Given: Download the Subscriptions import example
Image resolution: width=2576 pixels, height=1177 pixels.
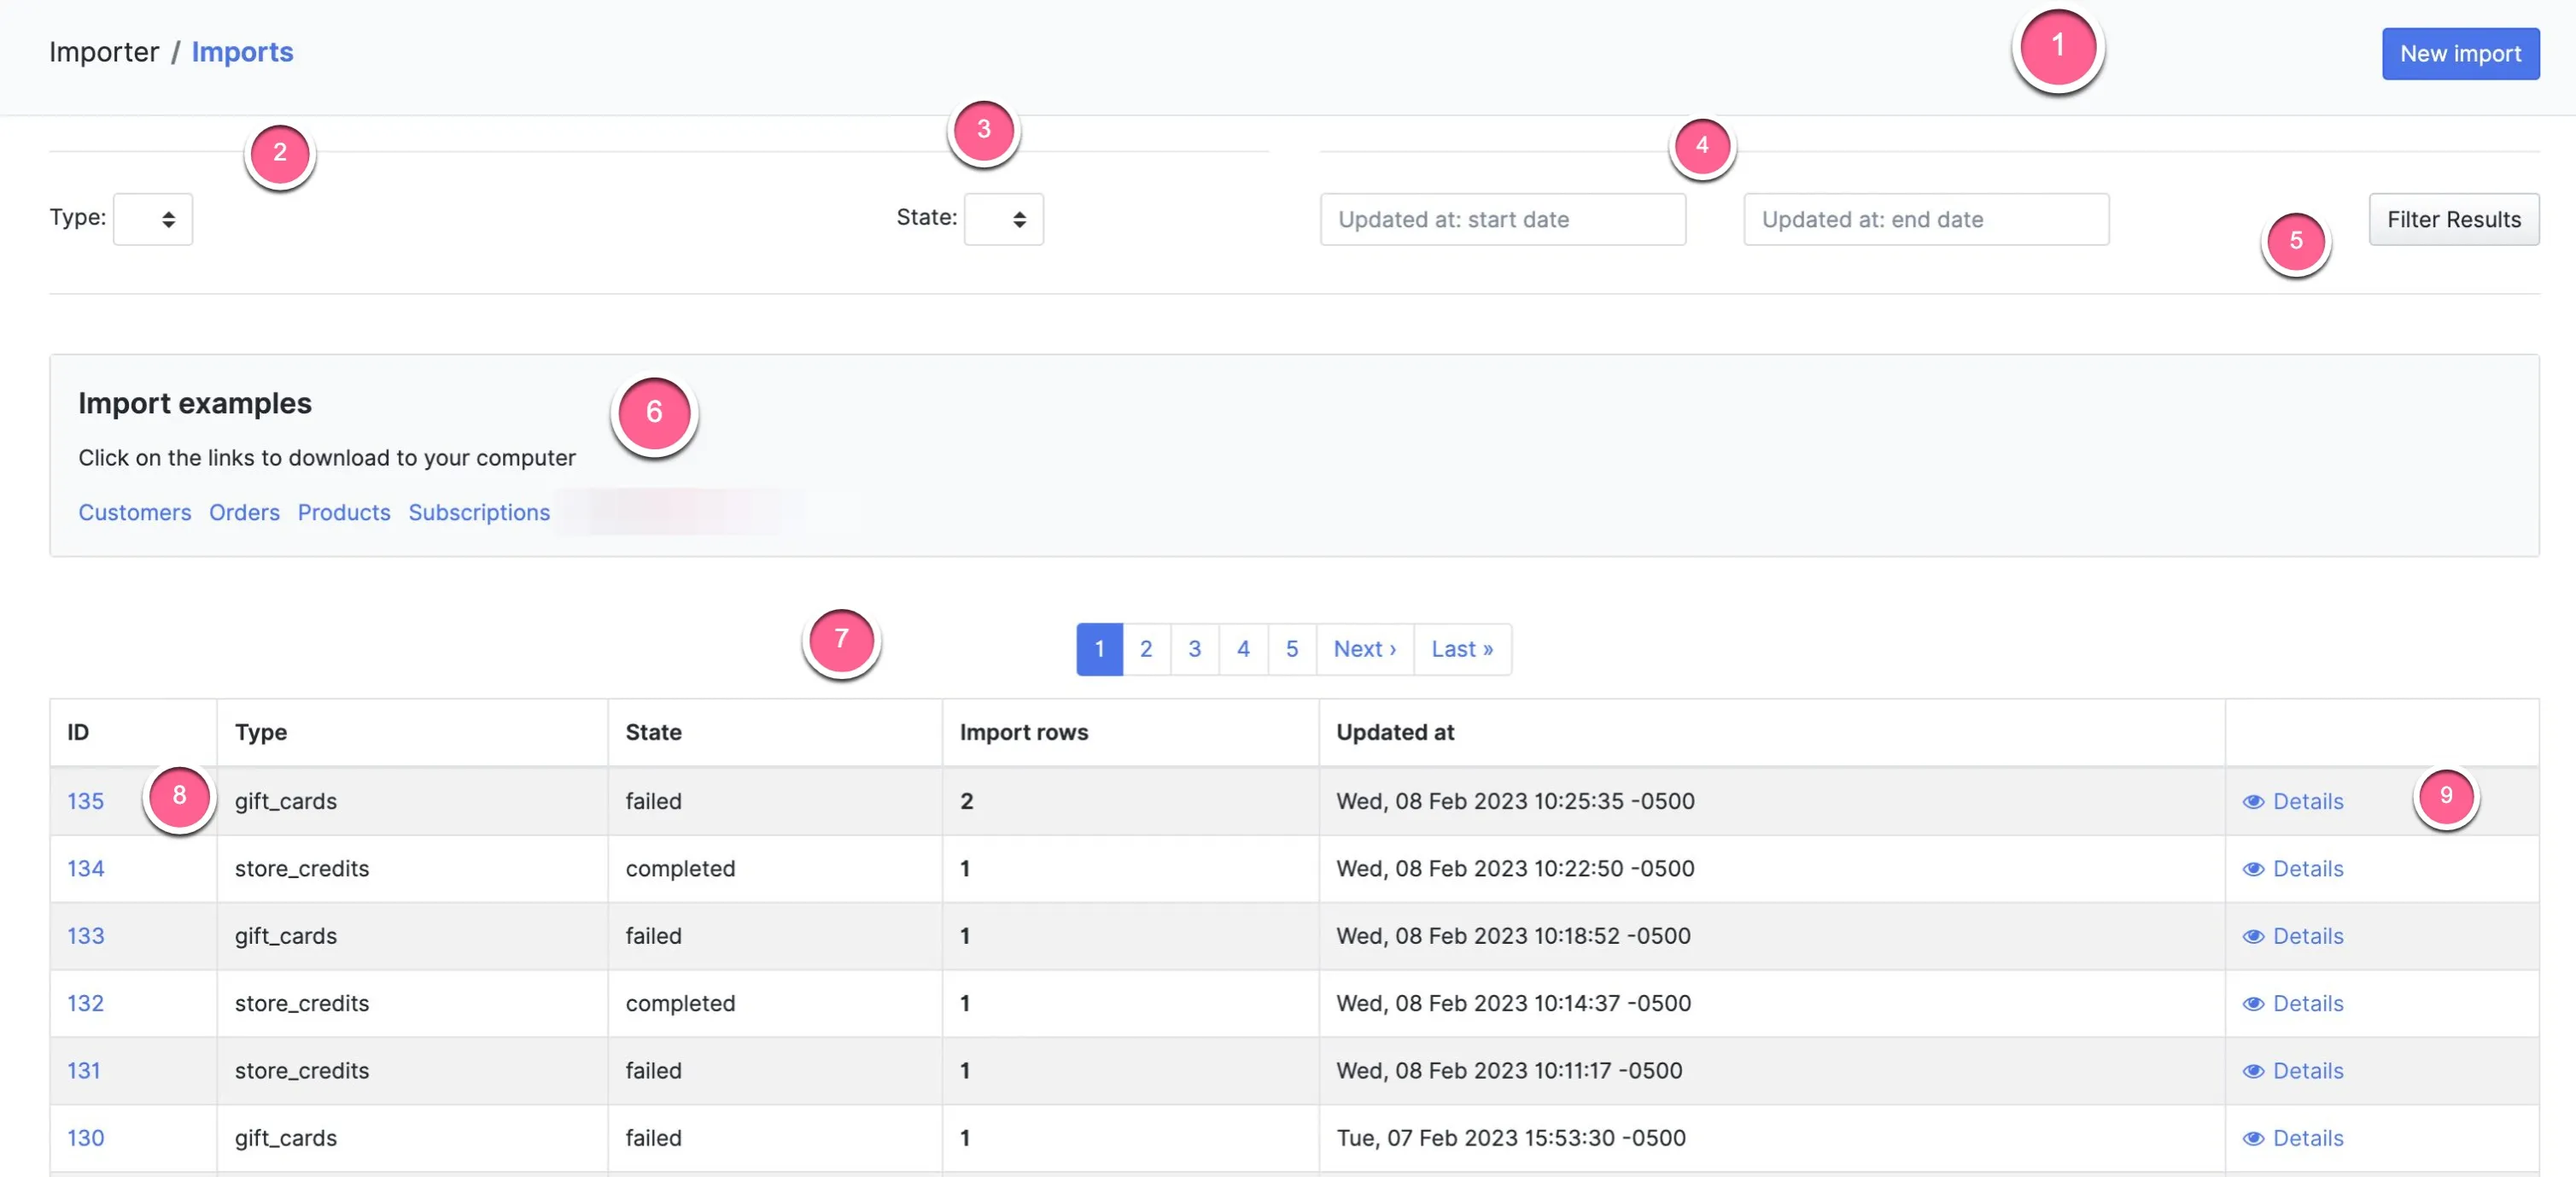Looking at the screenshot, I should pyautogui.click(x=479, y=512).
